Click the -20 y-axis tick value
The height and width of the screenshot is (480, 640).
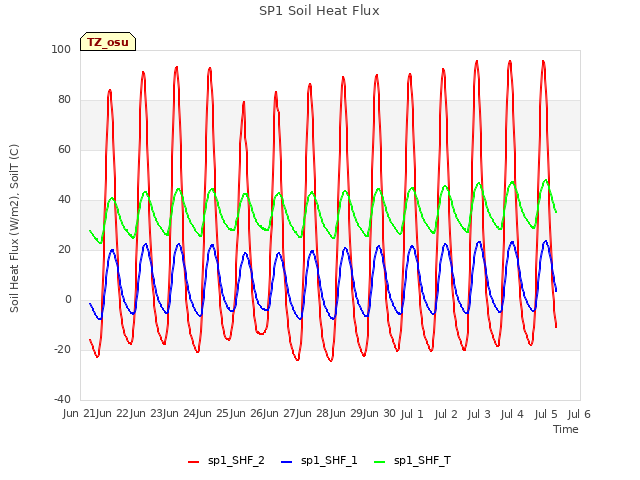pyautogui.click(x=62, y=349)
